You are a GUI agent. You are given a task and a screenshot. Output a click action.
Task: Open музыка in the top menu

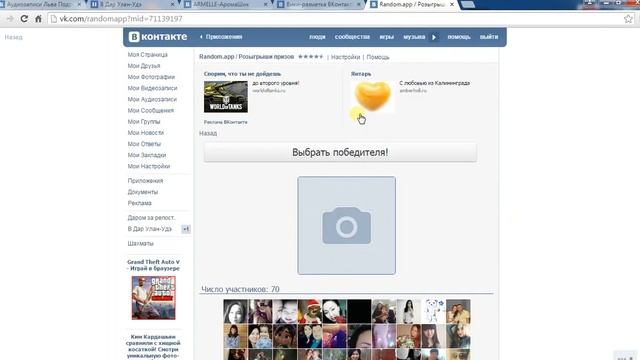pyautogui.click(x=414, y=37)
